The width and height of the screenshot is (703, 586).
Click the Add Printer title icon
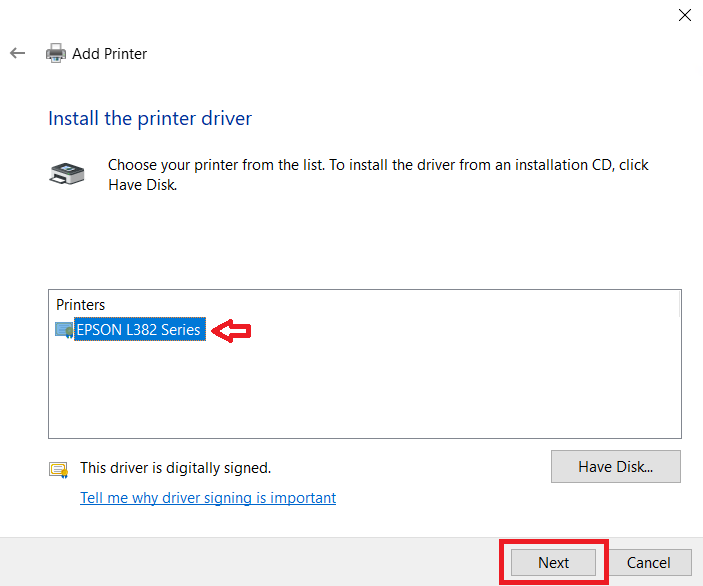click(56, 53)
